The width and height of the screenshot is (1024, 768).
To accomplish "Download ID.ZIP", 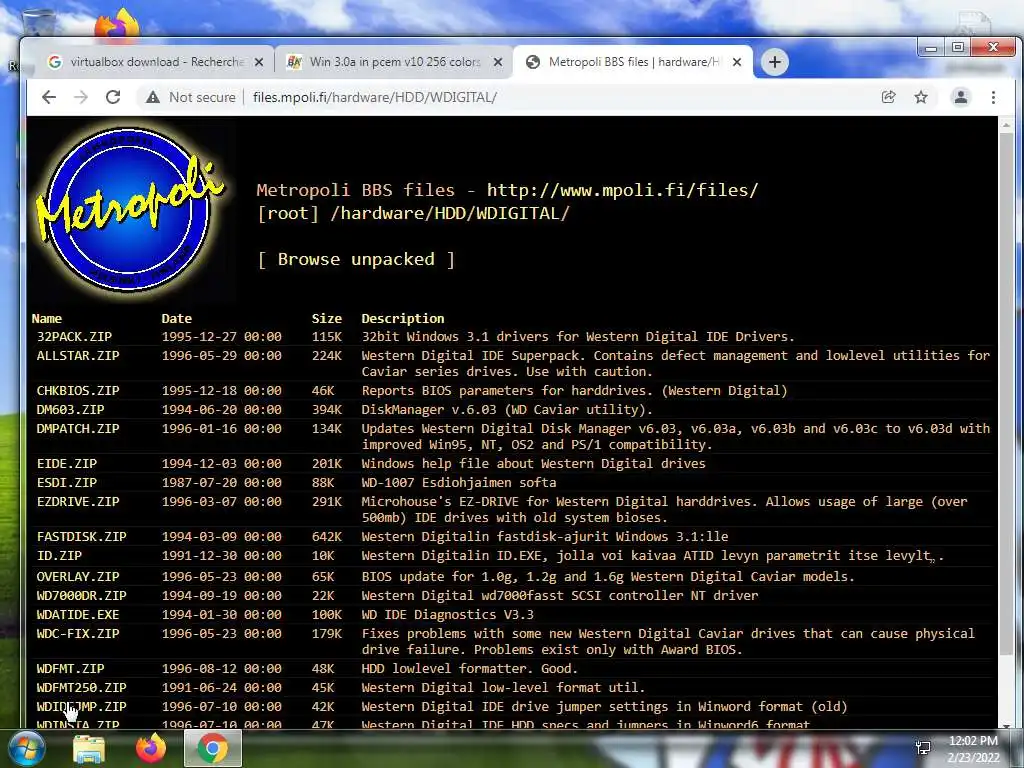I will 59,556.
